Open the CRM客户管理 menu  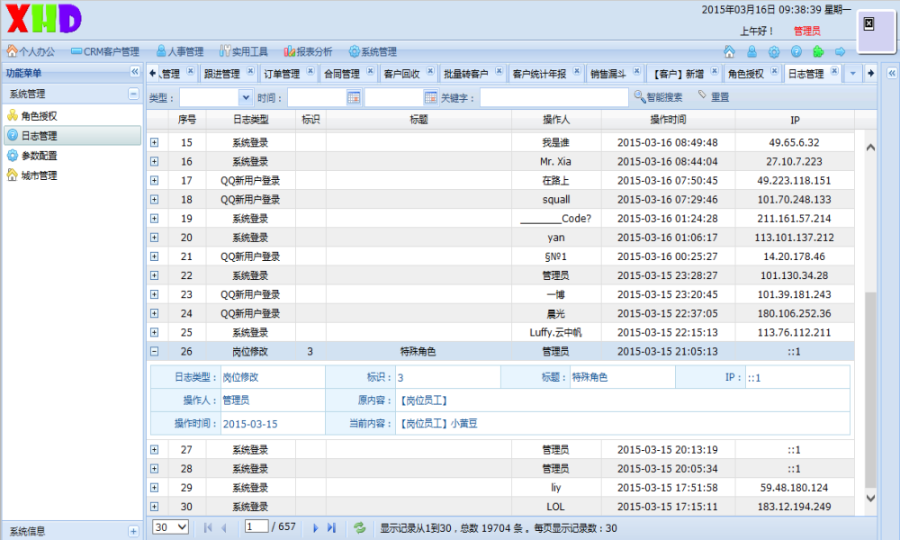(x=105, y=52)
